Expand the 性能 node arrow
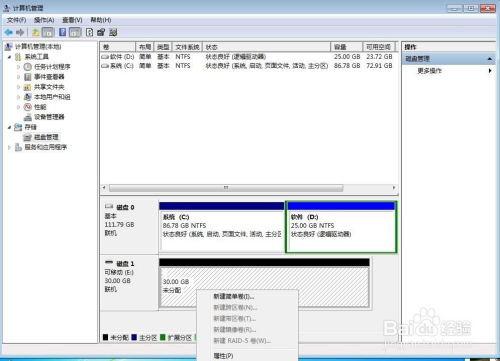The image size is (500, 361). coord(19,107)
